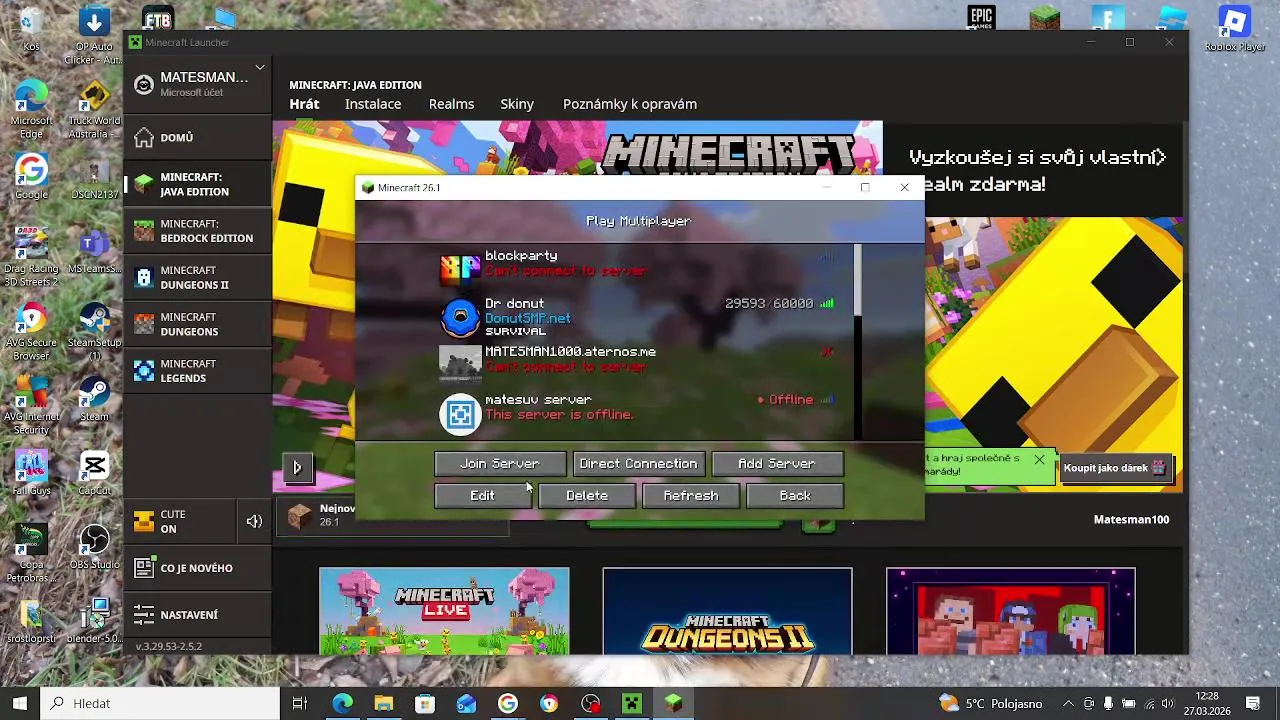Open Microsoft Edge desktop shortcut
Viewport: 1280px width, 720px height.
tap(31, 108)
